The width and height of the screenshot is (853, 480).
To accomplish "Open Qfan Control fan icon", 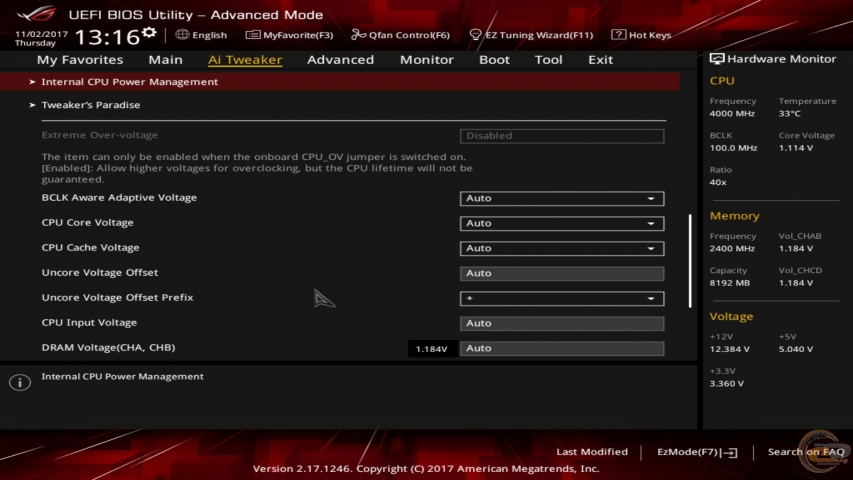I will point(358,35).
